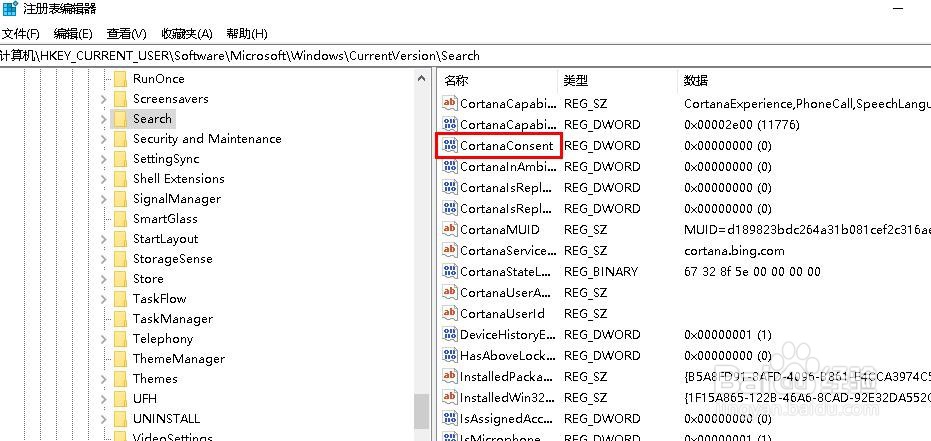Expand the StartLayout key
Viewport: 931px width, 441px height.
tap(104, 239)
